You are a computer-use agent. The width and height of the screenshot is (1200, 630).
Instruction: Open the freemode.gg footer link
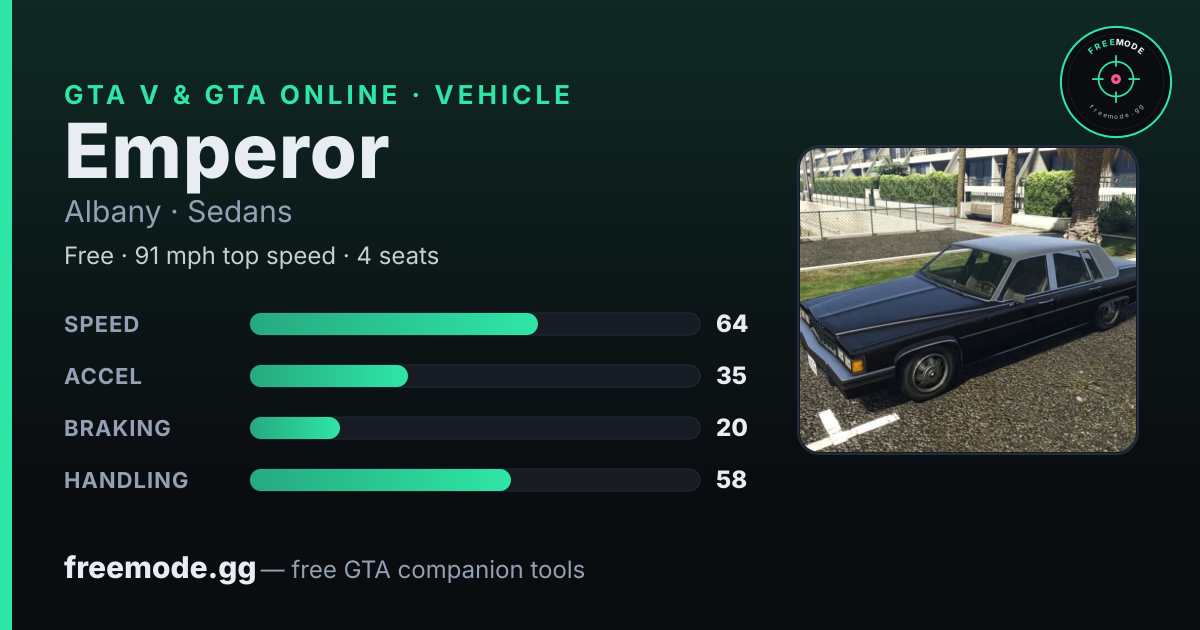tap(160, 569)
